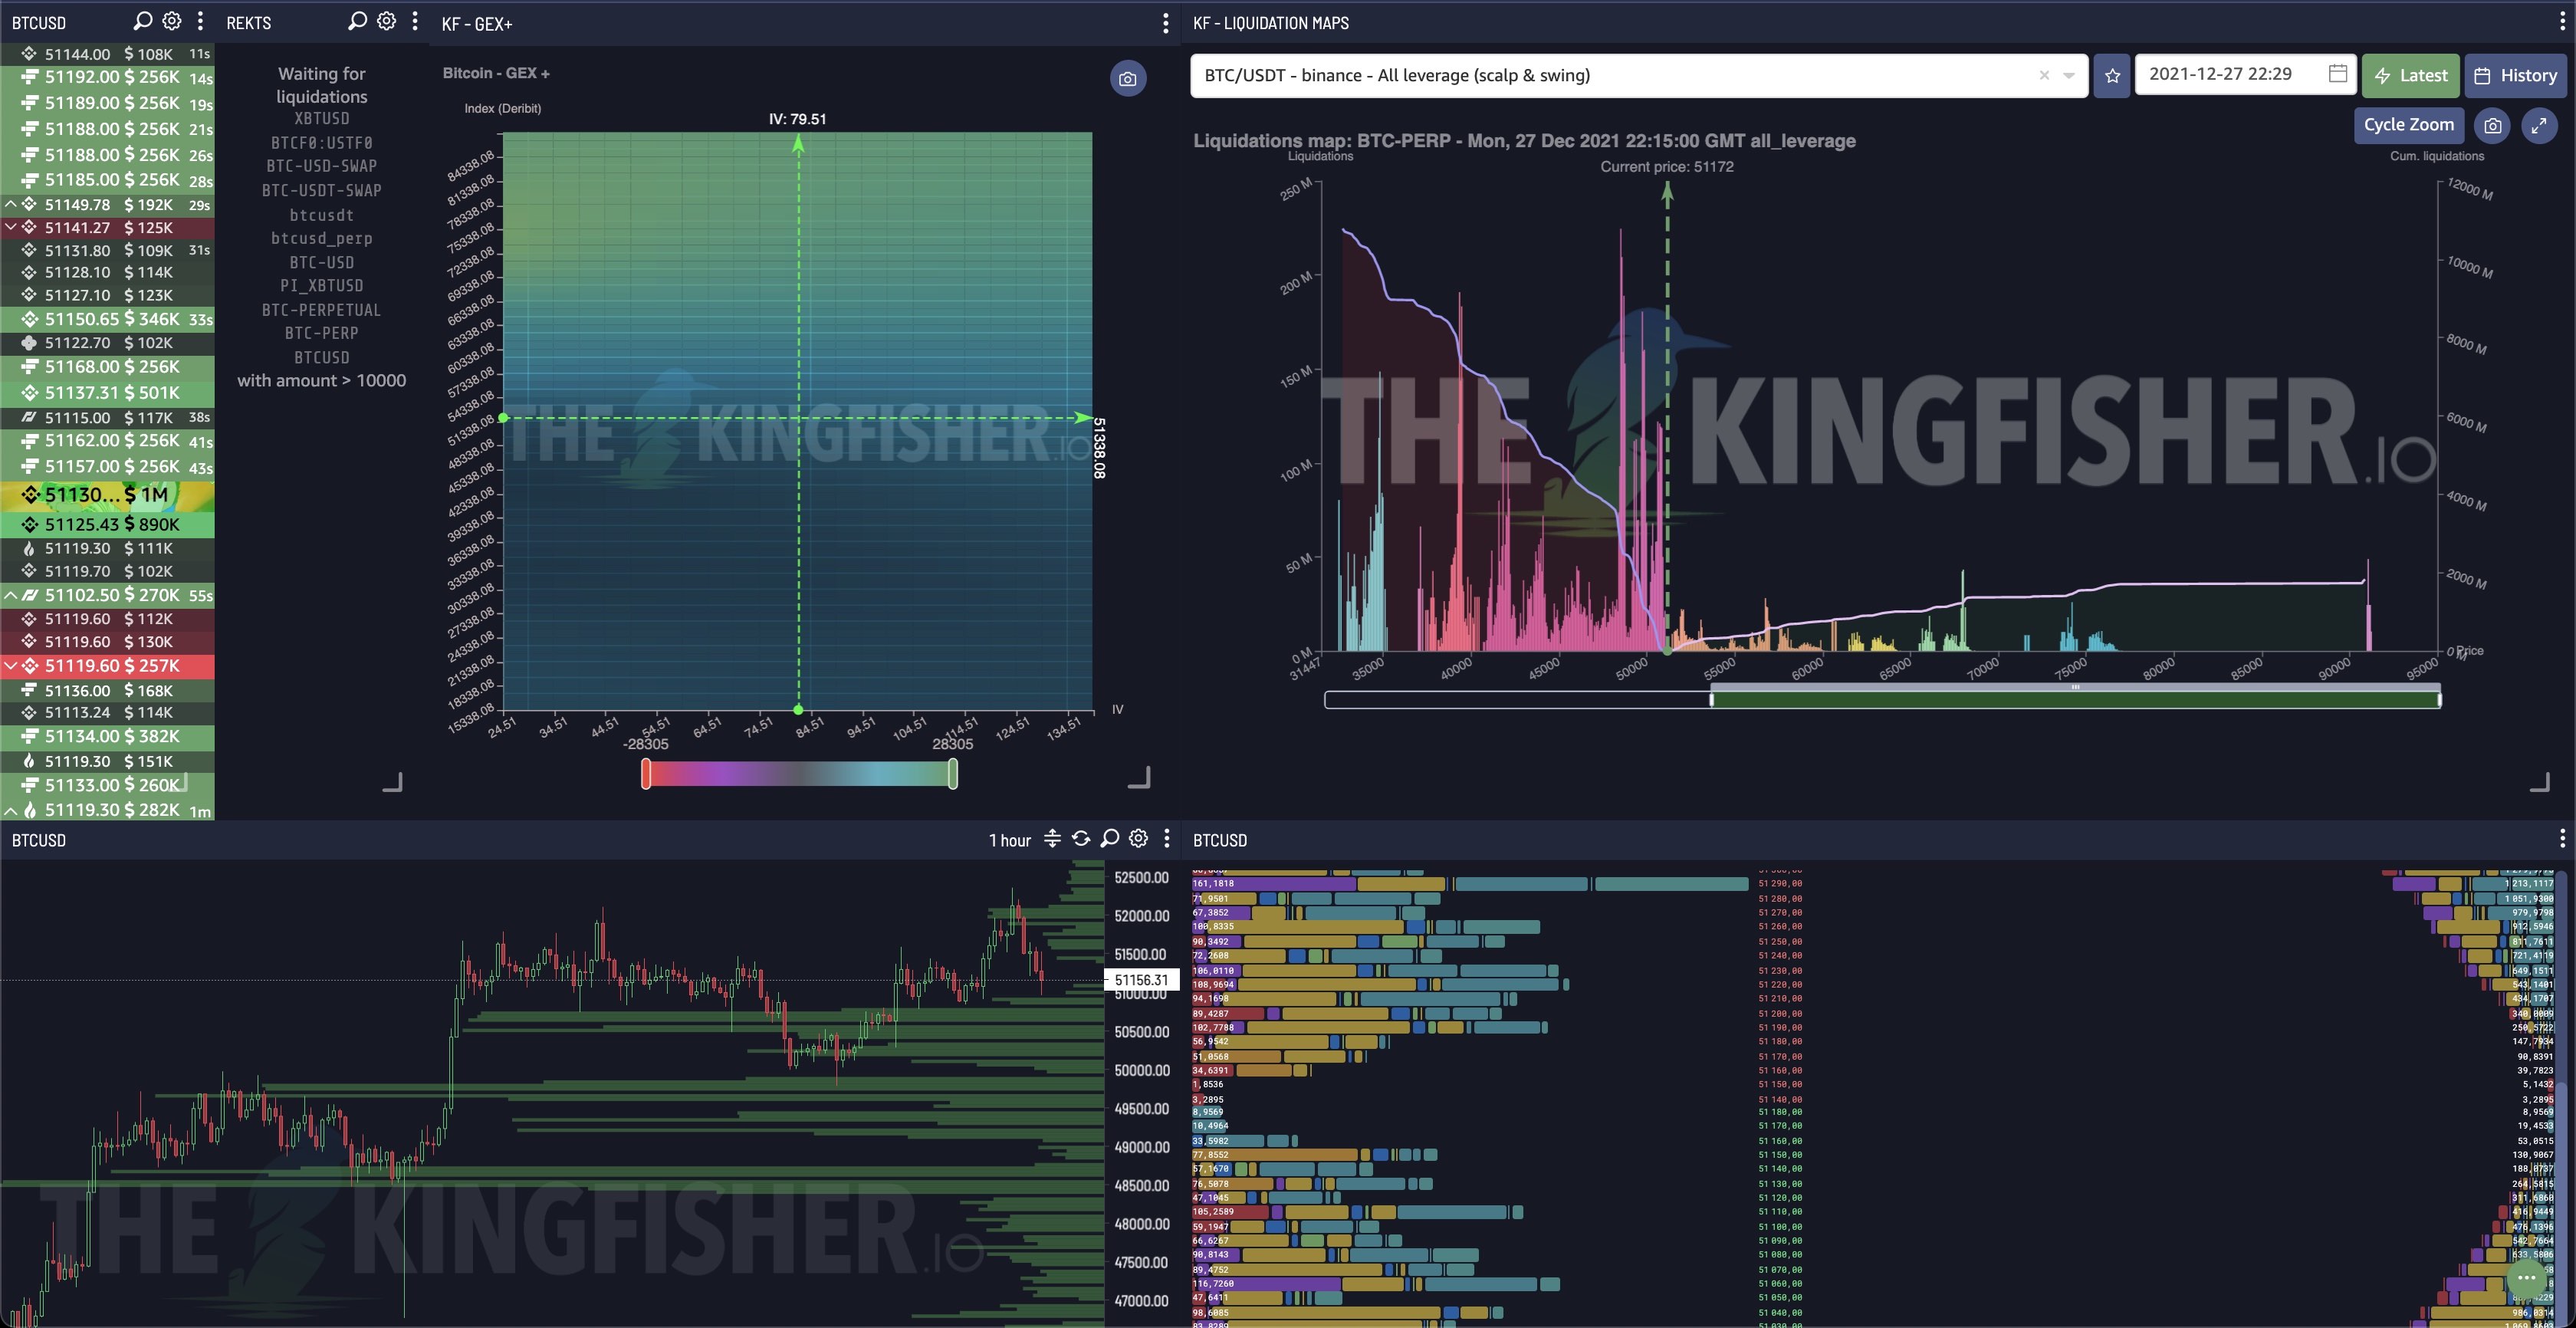This screenshot has width=2576, height=1328.
Task: Click the History button
Action: 2515,76
